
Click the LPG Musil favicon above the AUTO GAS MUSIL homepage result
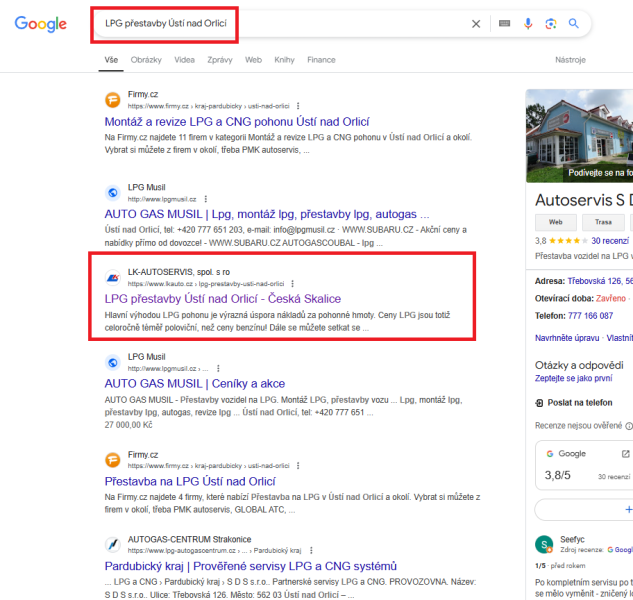coord(113,193)
